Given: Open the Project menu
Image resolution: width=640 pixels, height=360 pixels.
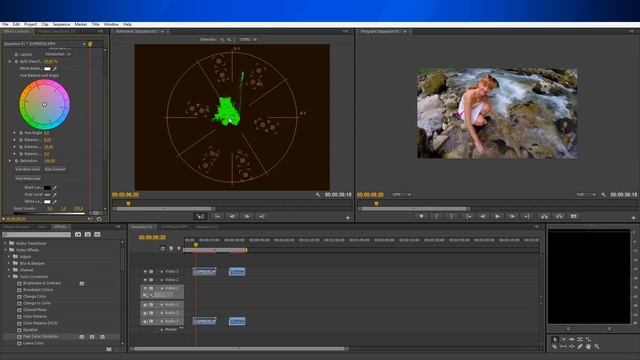Looking at the screenshot, I should tap(30, 24).
